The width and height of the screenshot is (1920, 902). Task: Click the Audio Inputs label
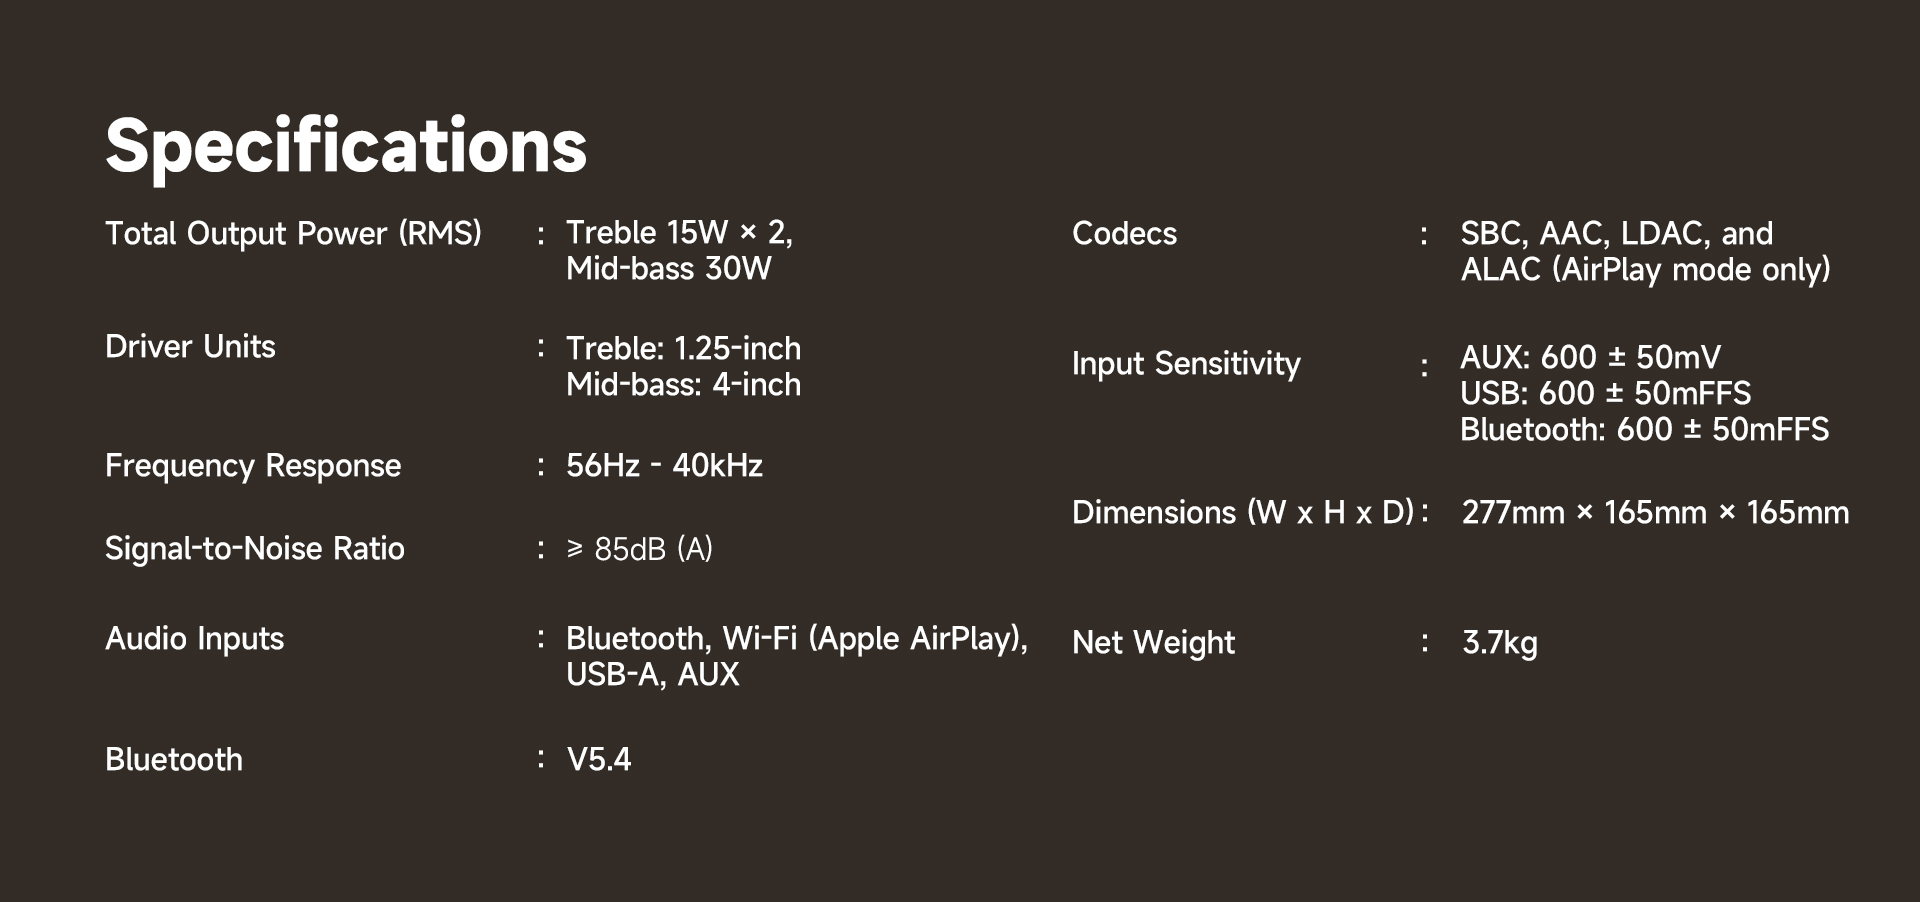tap(194, 639)
